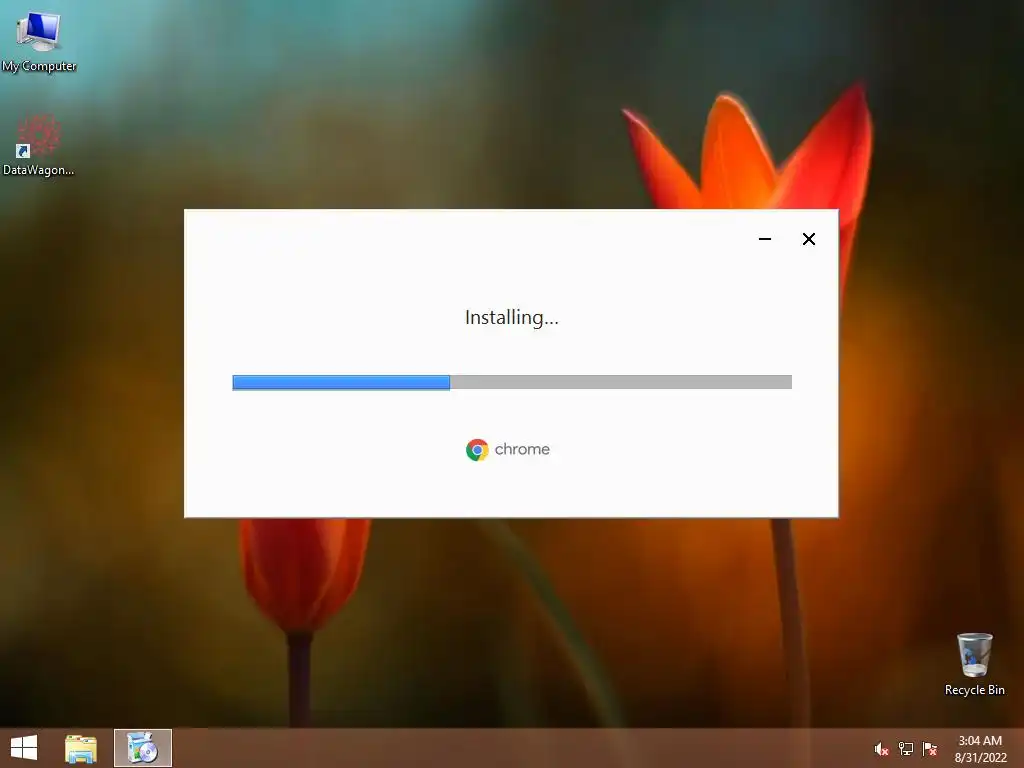Minimize the Chrome installer window
Image resolution: width=1024 pixels, height=768 pixels.
click(765, 239)
